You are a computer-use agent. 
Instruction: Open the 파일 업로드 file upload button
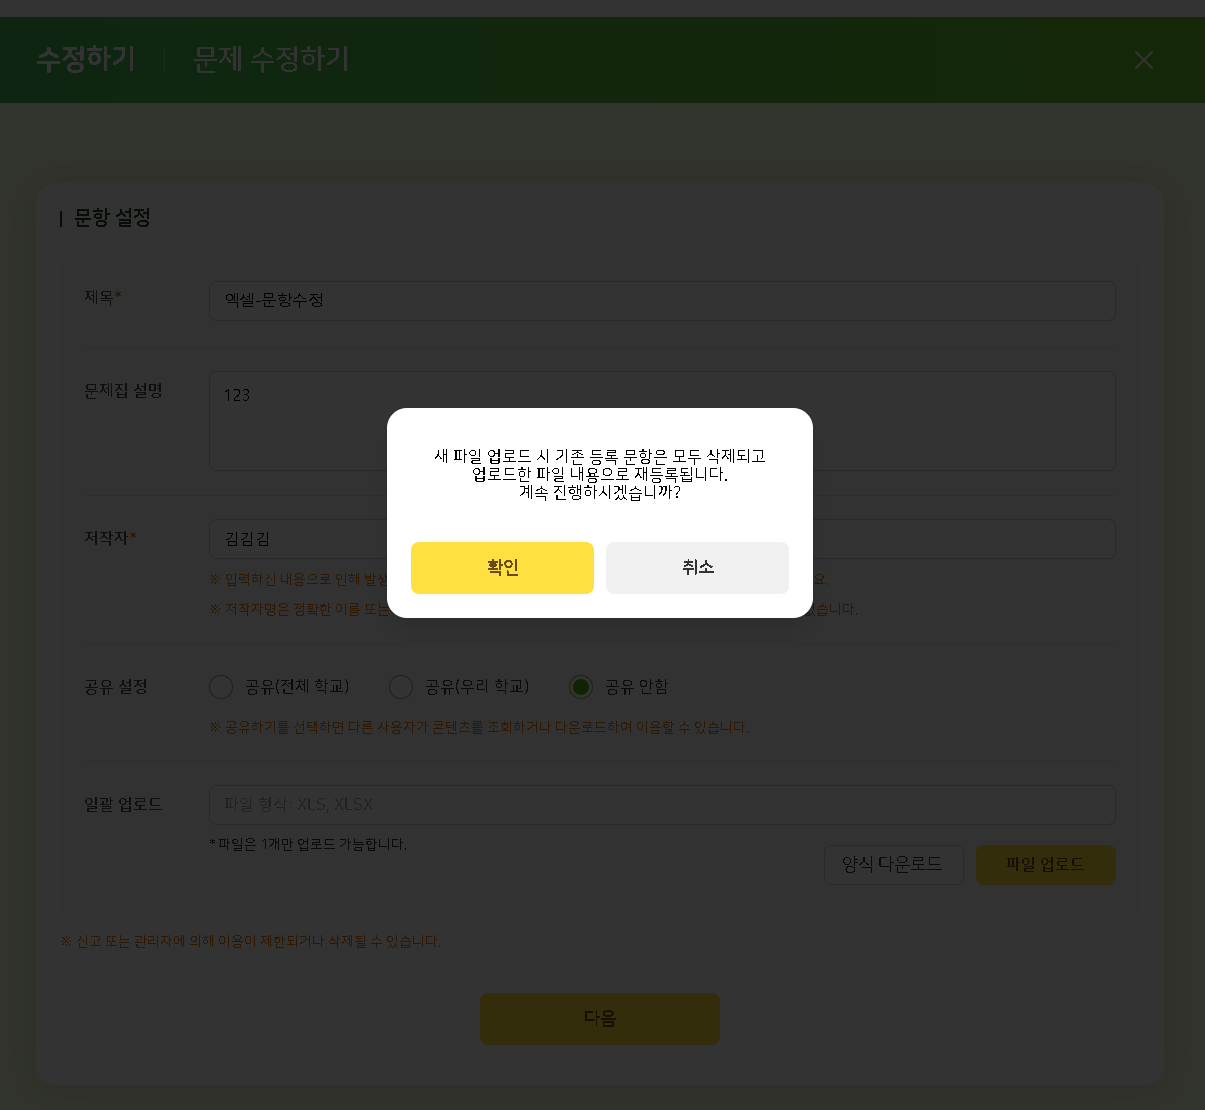(1046, 865)
